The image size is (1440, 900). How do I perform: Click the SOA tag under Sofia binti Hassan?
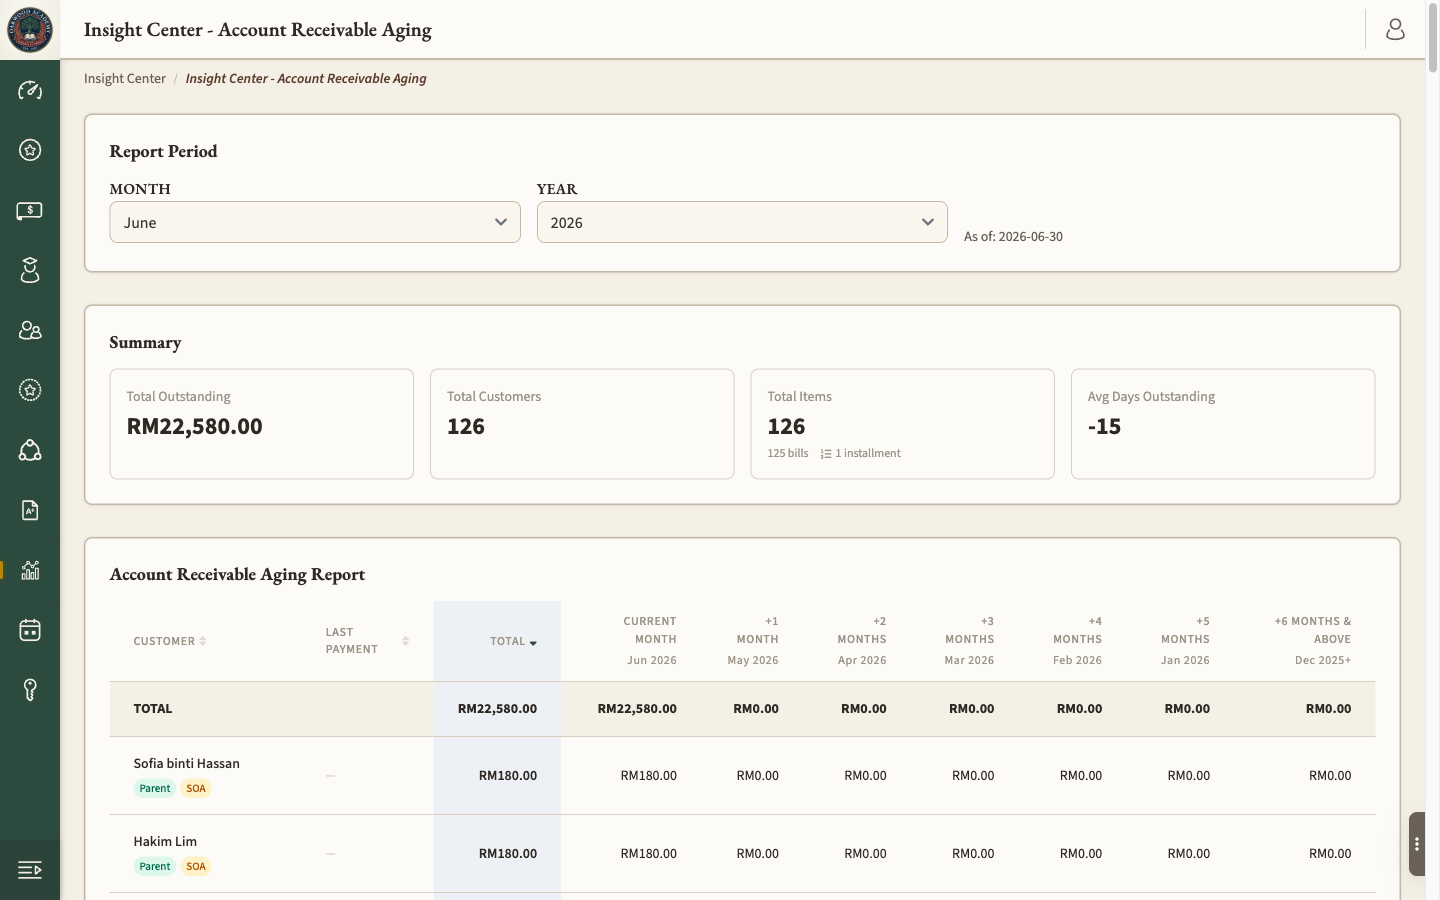pyautogui.click(x=196, y=788)
